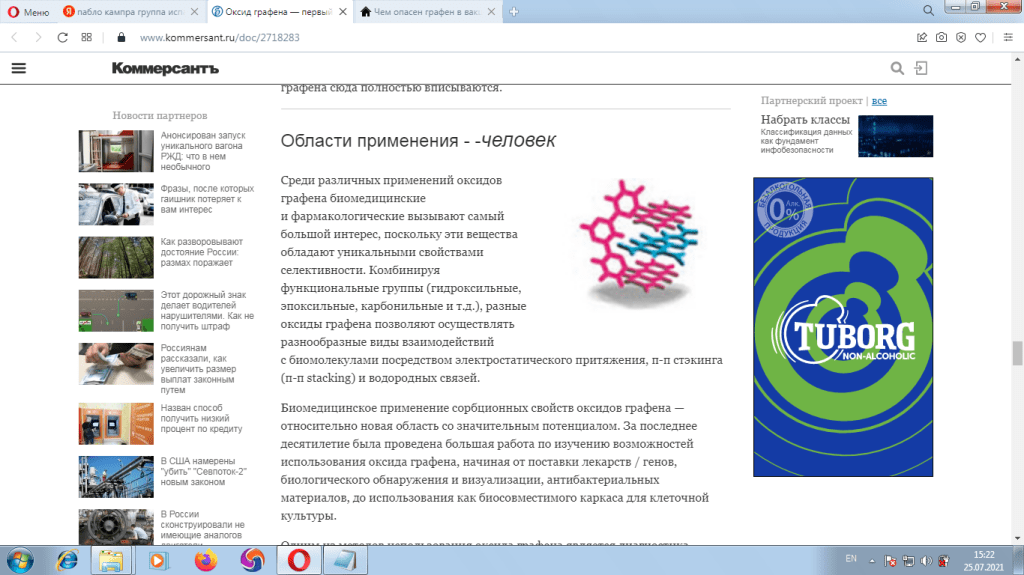
Task: Open news 'Фразы, после которых гаишник потеряет'
Action: tap(207, 199)
